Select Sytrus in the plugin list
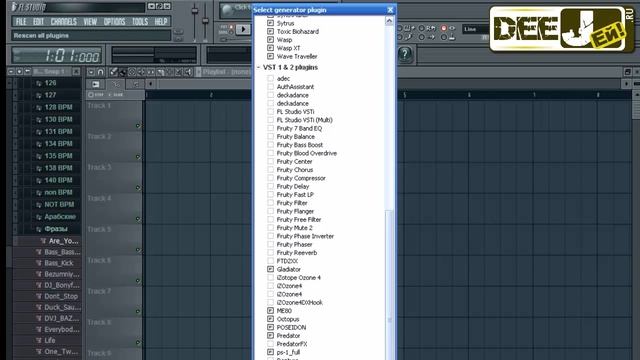This screenshot has width=640, height=360. pos(285,23)
